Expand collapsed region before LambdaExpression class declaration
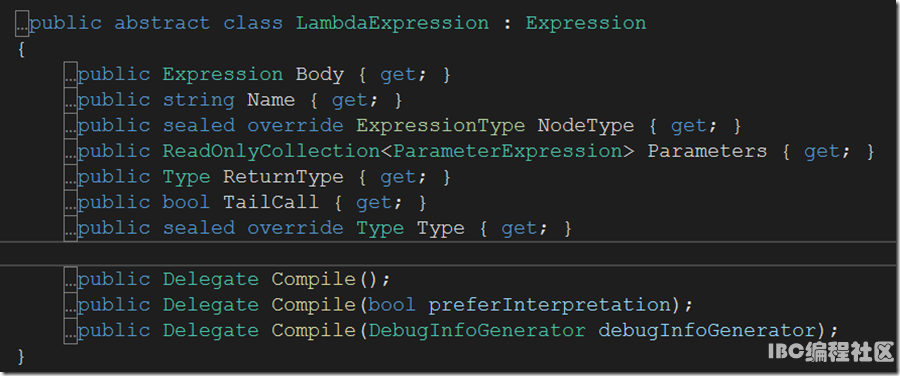This screenshot has width=900, height=376. (x=22, y=24)
